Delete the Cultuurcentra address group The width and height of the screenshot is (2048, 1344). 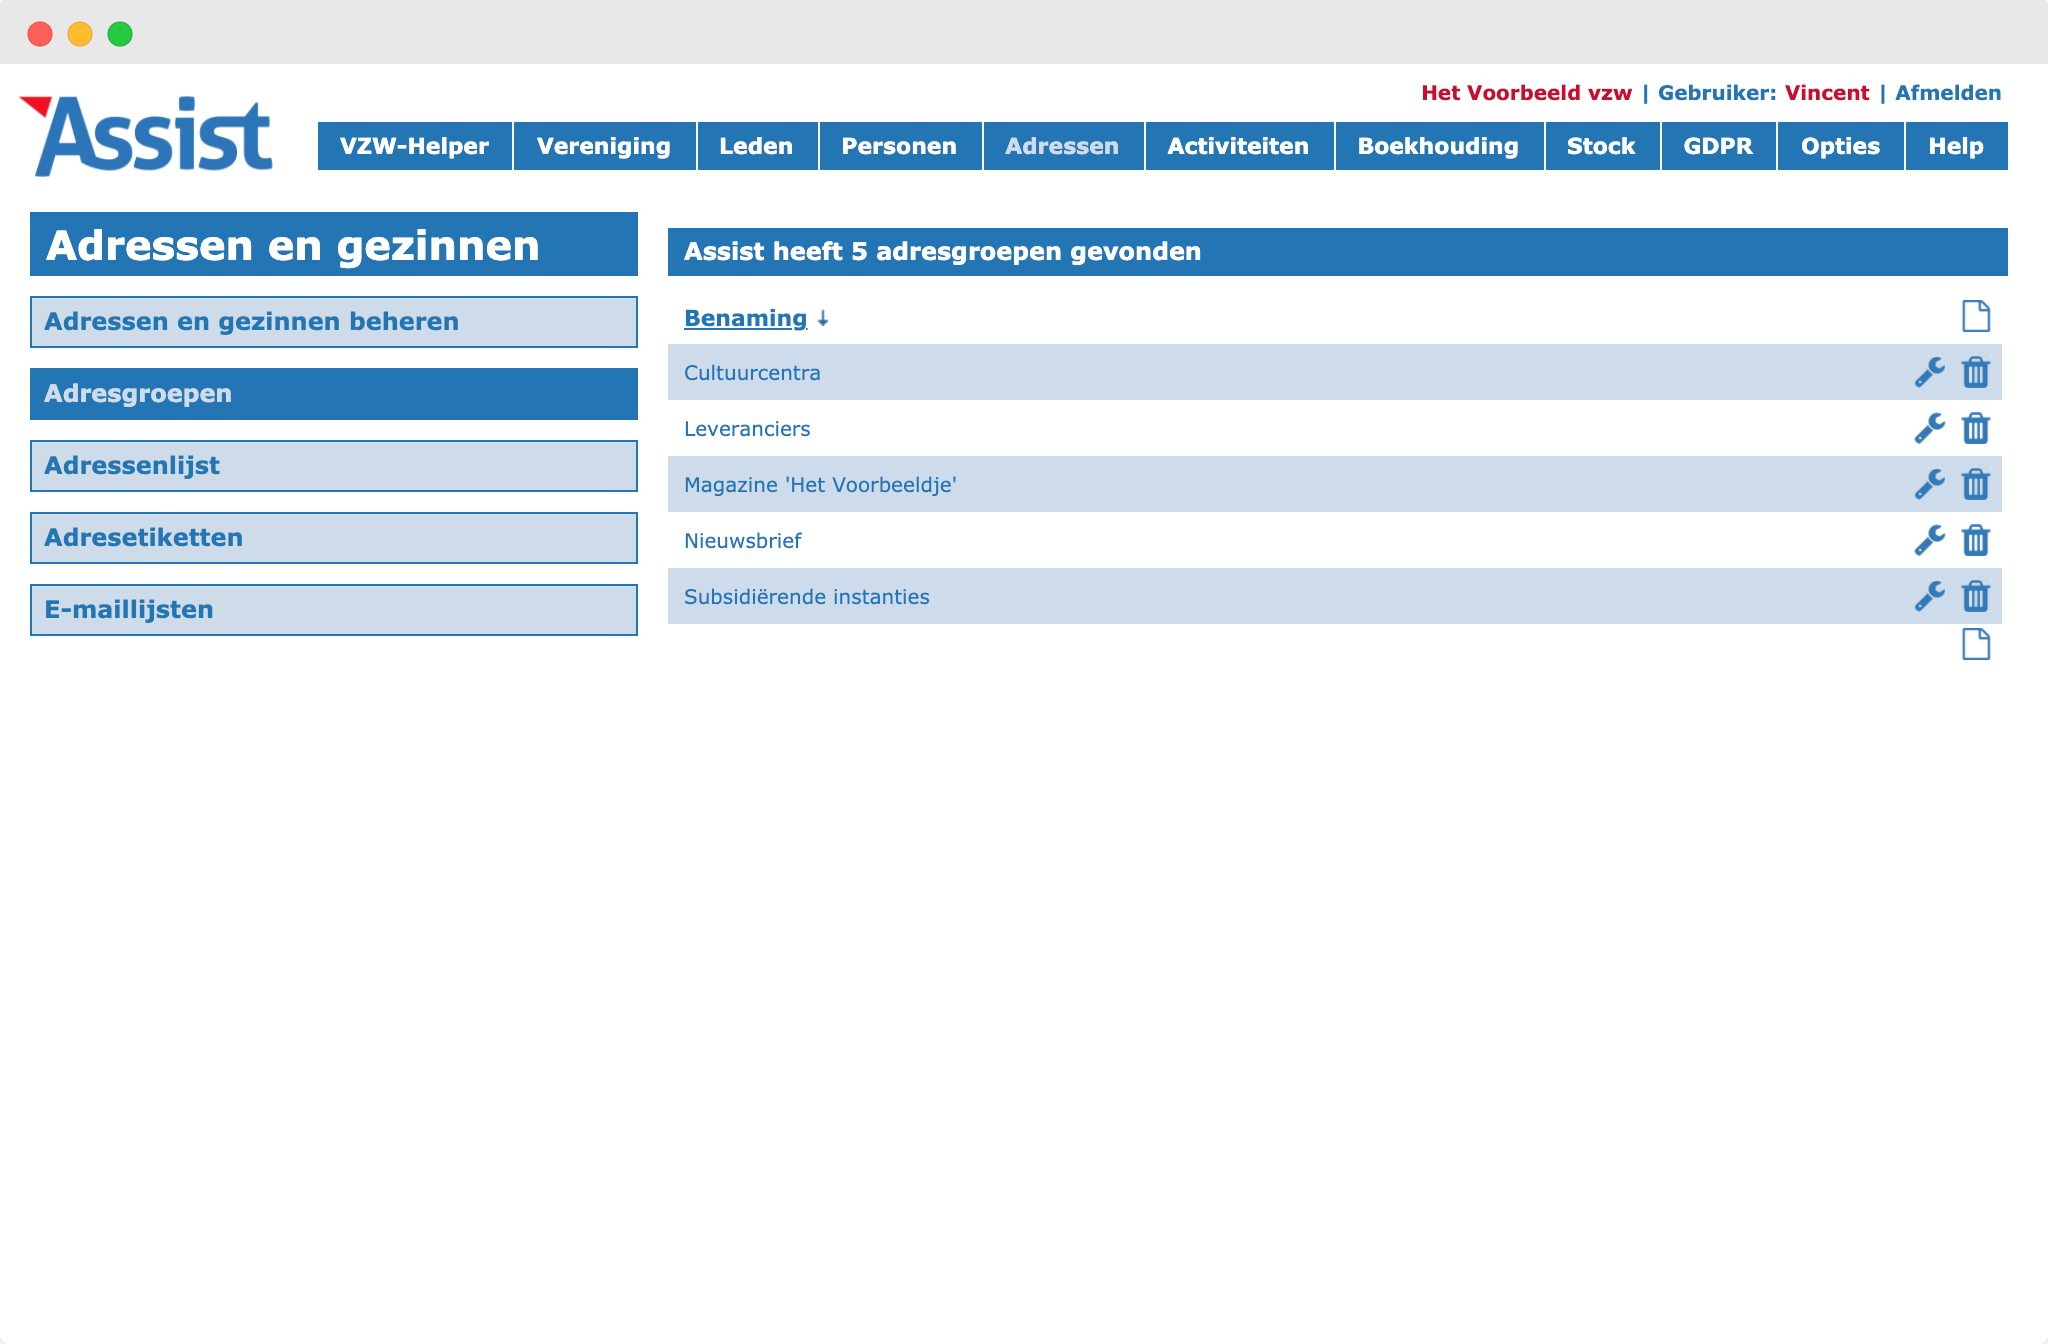[x=1975, y=372]
